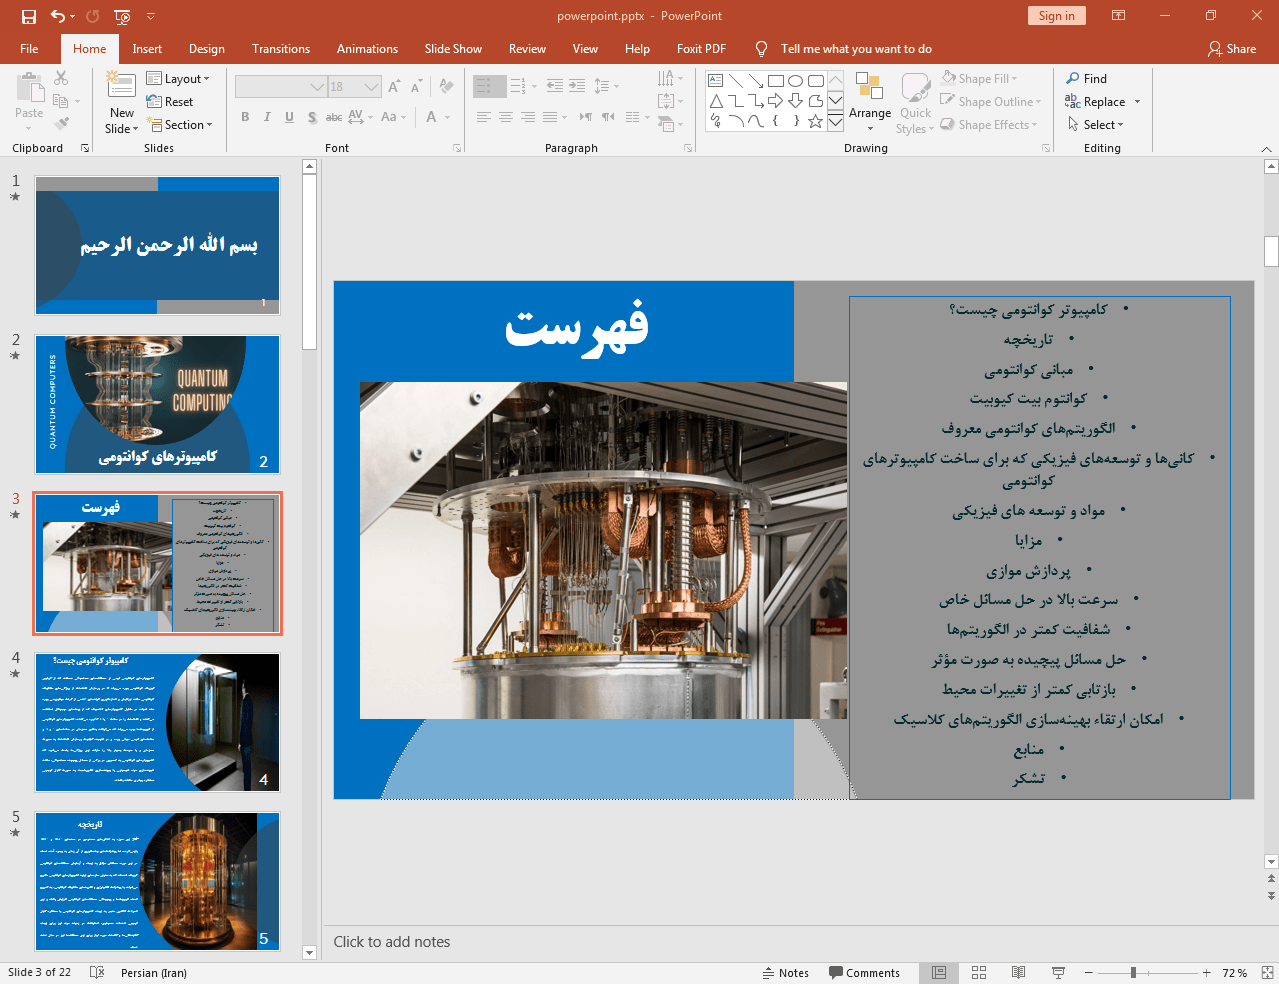Click the zoom slider handle
Viewport: 1279px width, 984px height.
[x=1133, y=973]
